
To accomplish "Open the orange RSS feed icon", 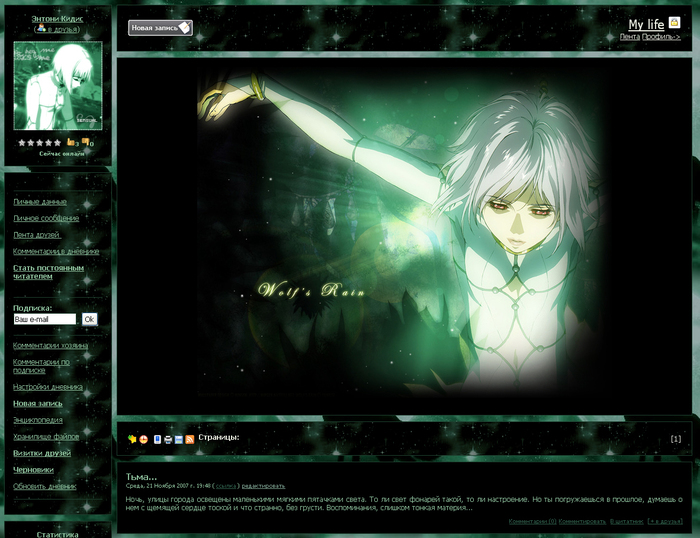I will pos(189,440).
